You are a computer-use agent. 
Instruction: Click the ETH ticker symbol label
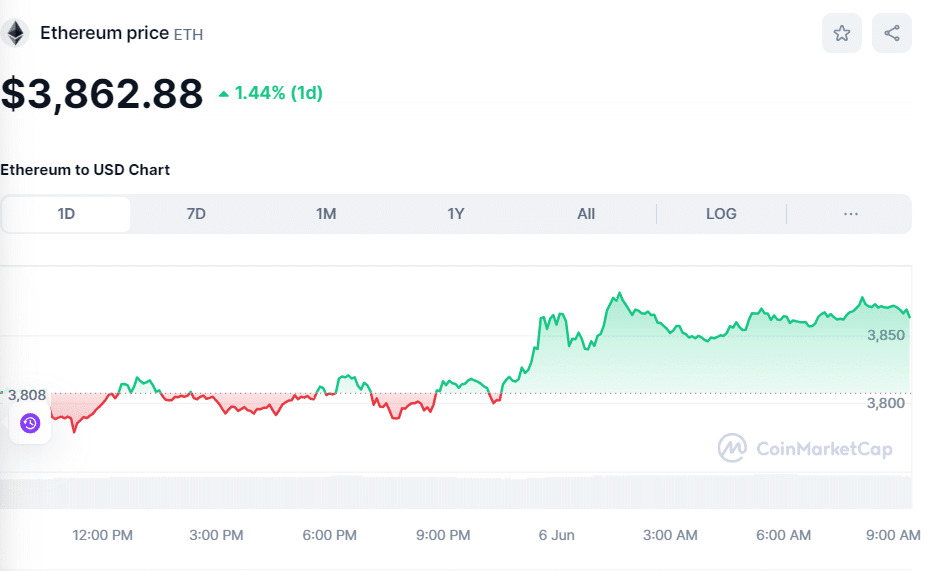pyautogui.click(x=189, y=34)
